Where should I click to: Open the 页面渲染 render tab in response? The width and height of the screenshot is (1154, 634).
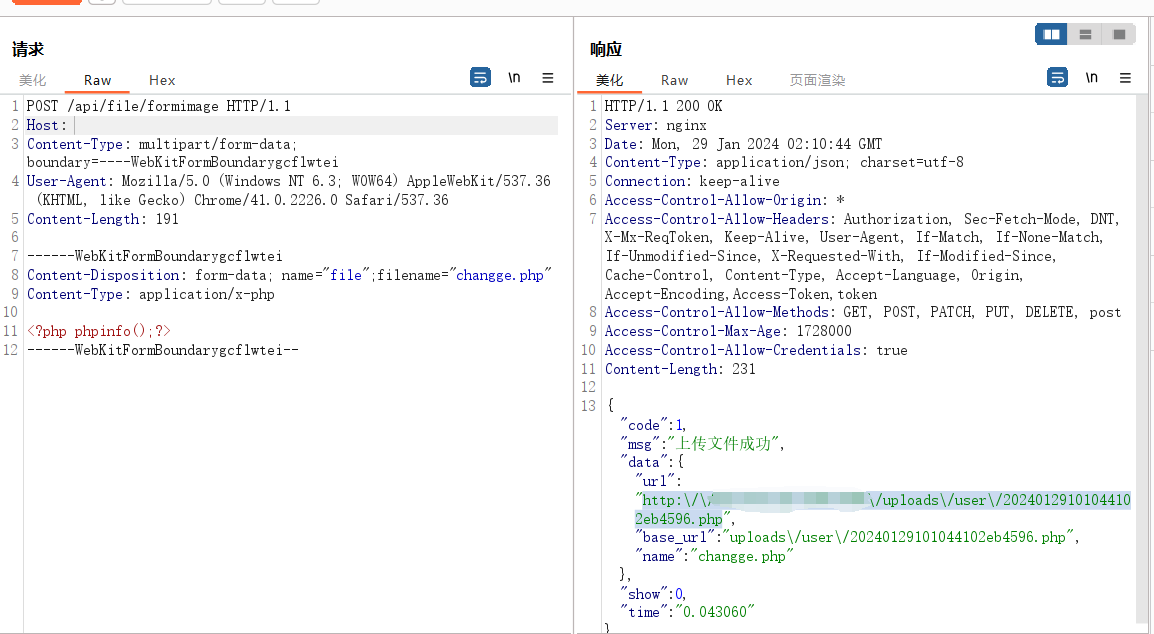tap(817, 80)
